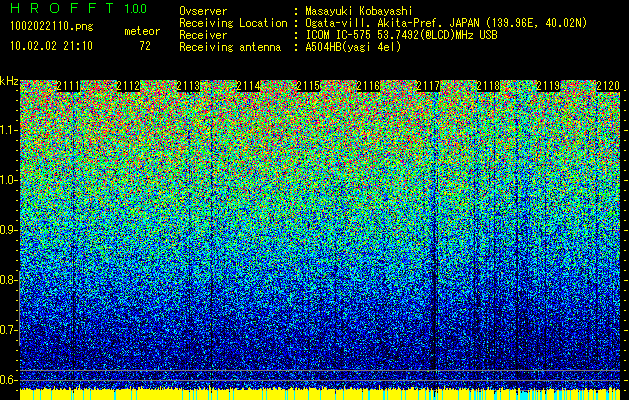Click the 0.9 kHz axis label
This screenshot has width=629, height=400.
click(9, 230)
